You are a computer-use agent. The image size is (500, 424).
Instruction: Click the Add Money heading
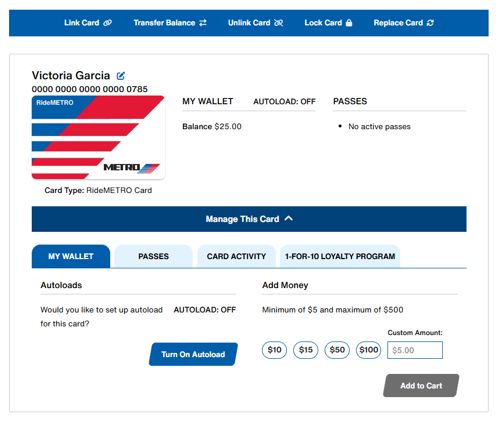click(285, 285)
